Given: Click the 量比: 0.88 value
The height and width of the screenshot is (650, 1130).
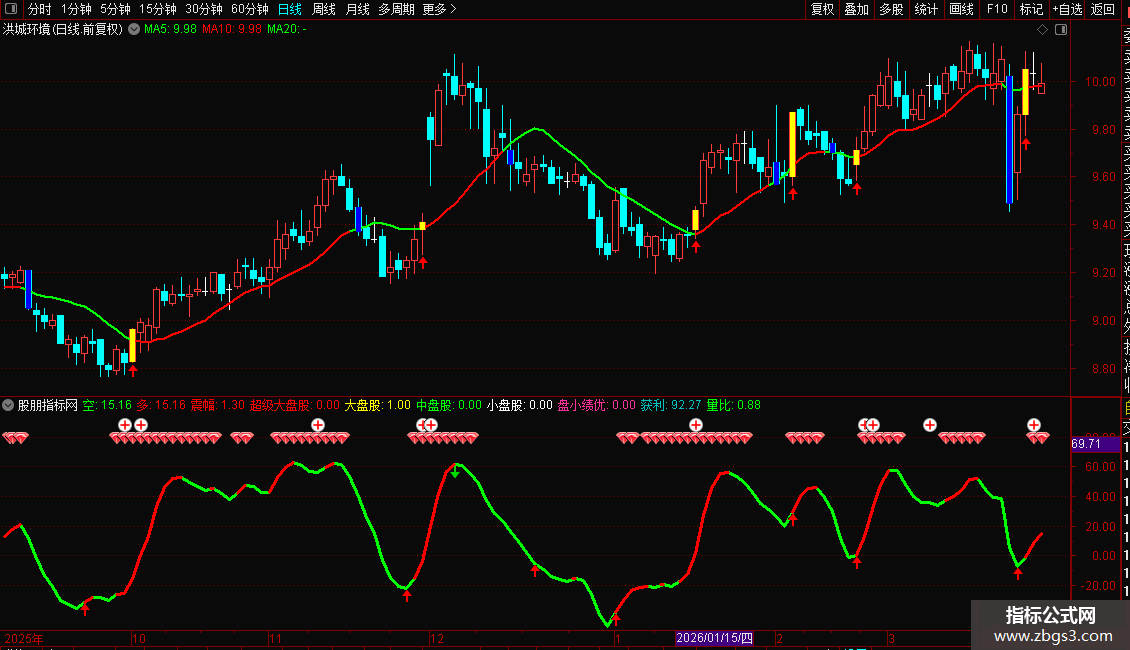Looking at the screenshot, I should coord(734,405).
